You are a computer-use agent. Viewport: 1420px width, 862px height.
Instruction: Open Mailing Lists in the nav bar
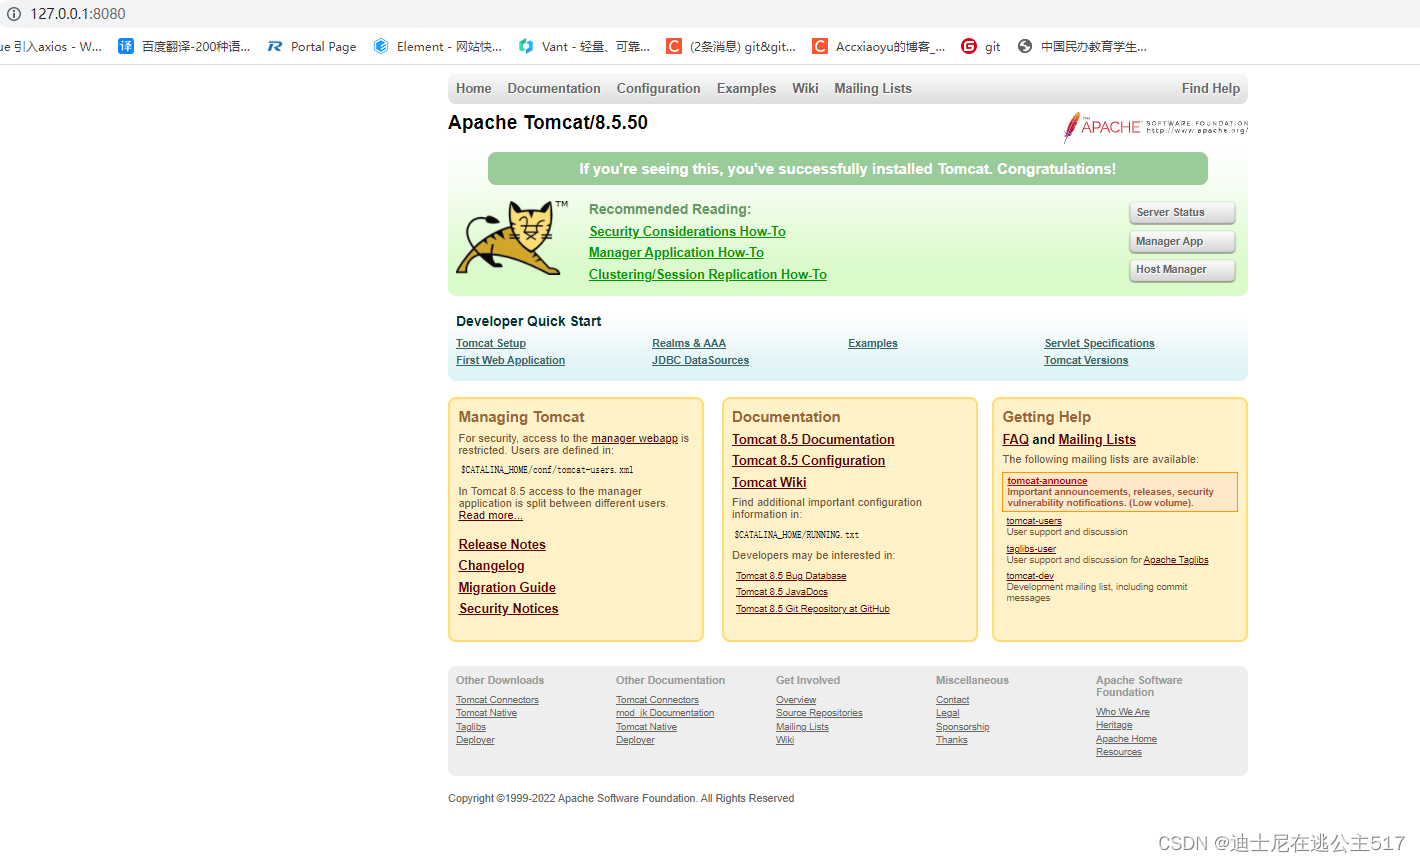pyautogui.click(x=873, y=88)
